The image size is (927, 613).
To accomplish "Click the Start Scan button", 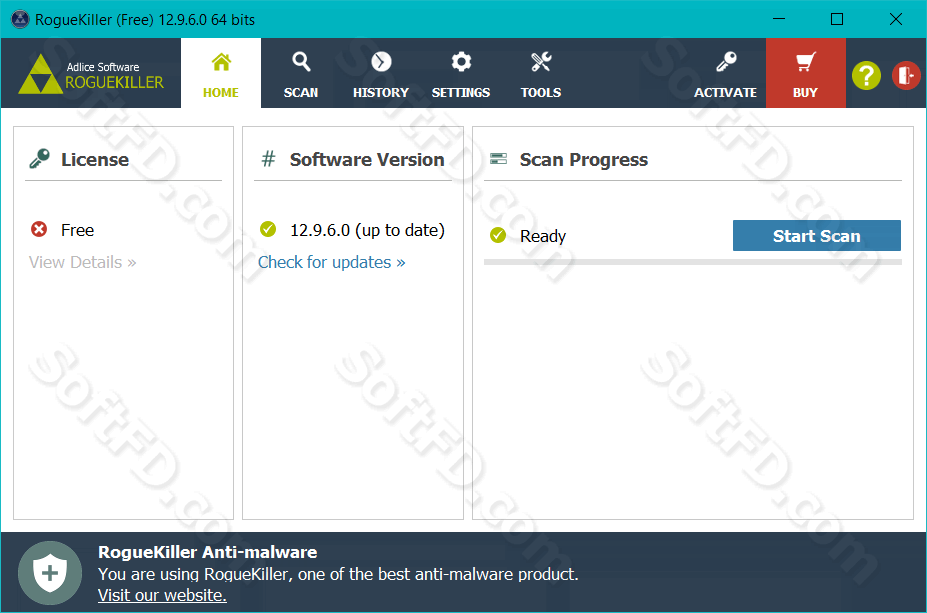I will point(816,236).
